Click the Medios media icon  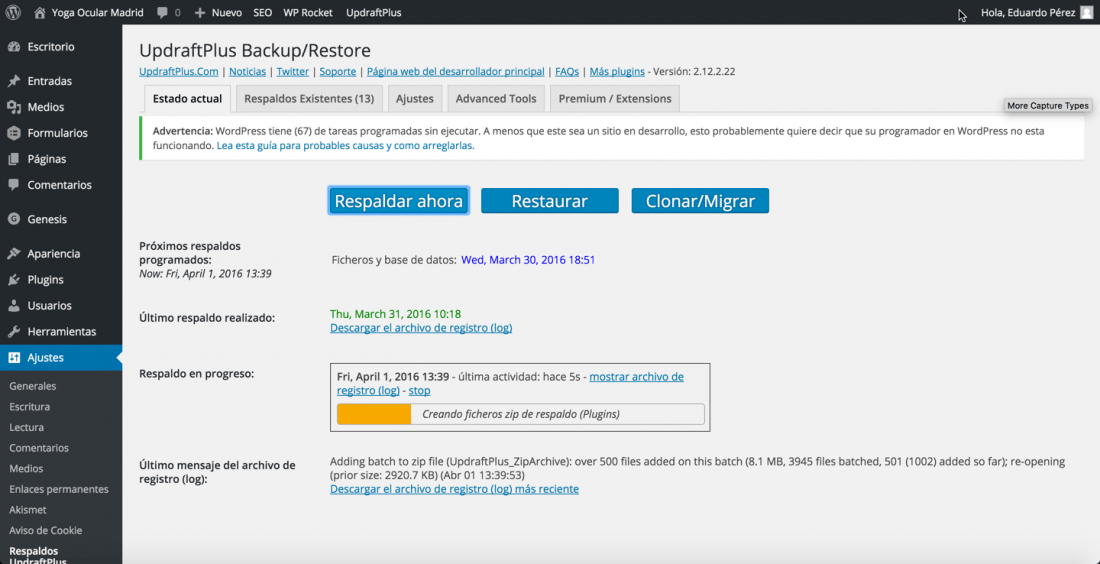tap(13, 107)
